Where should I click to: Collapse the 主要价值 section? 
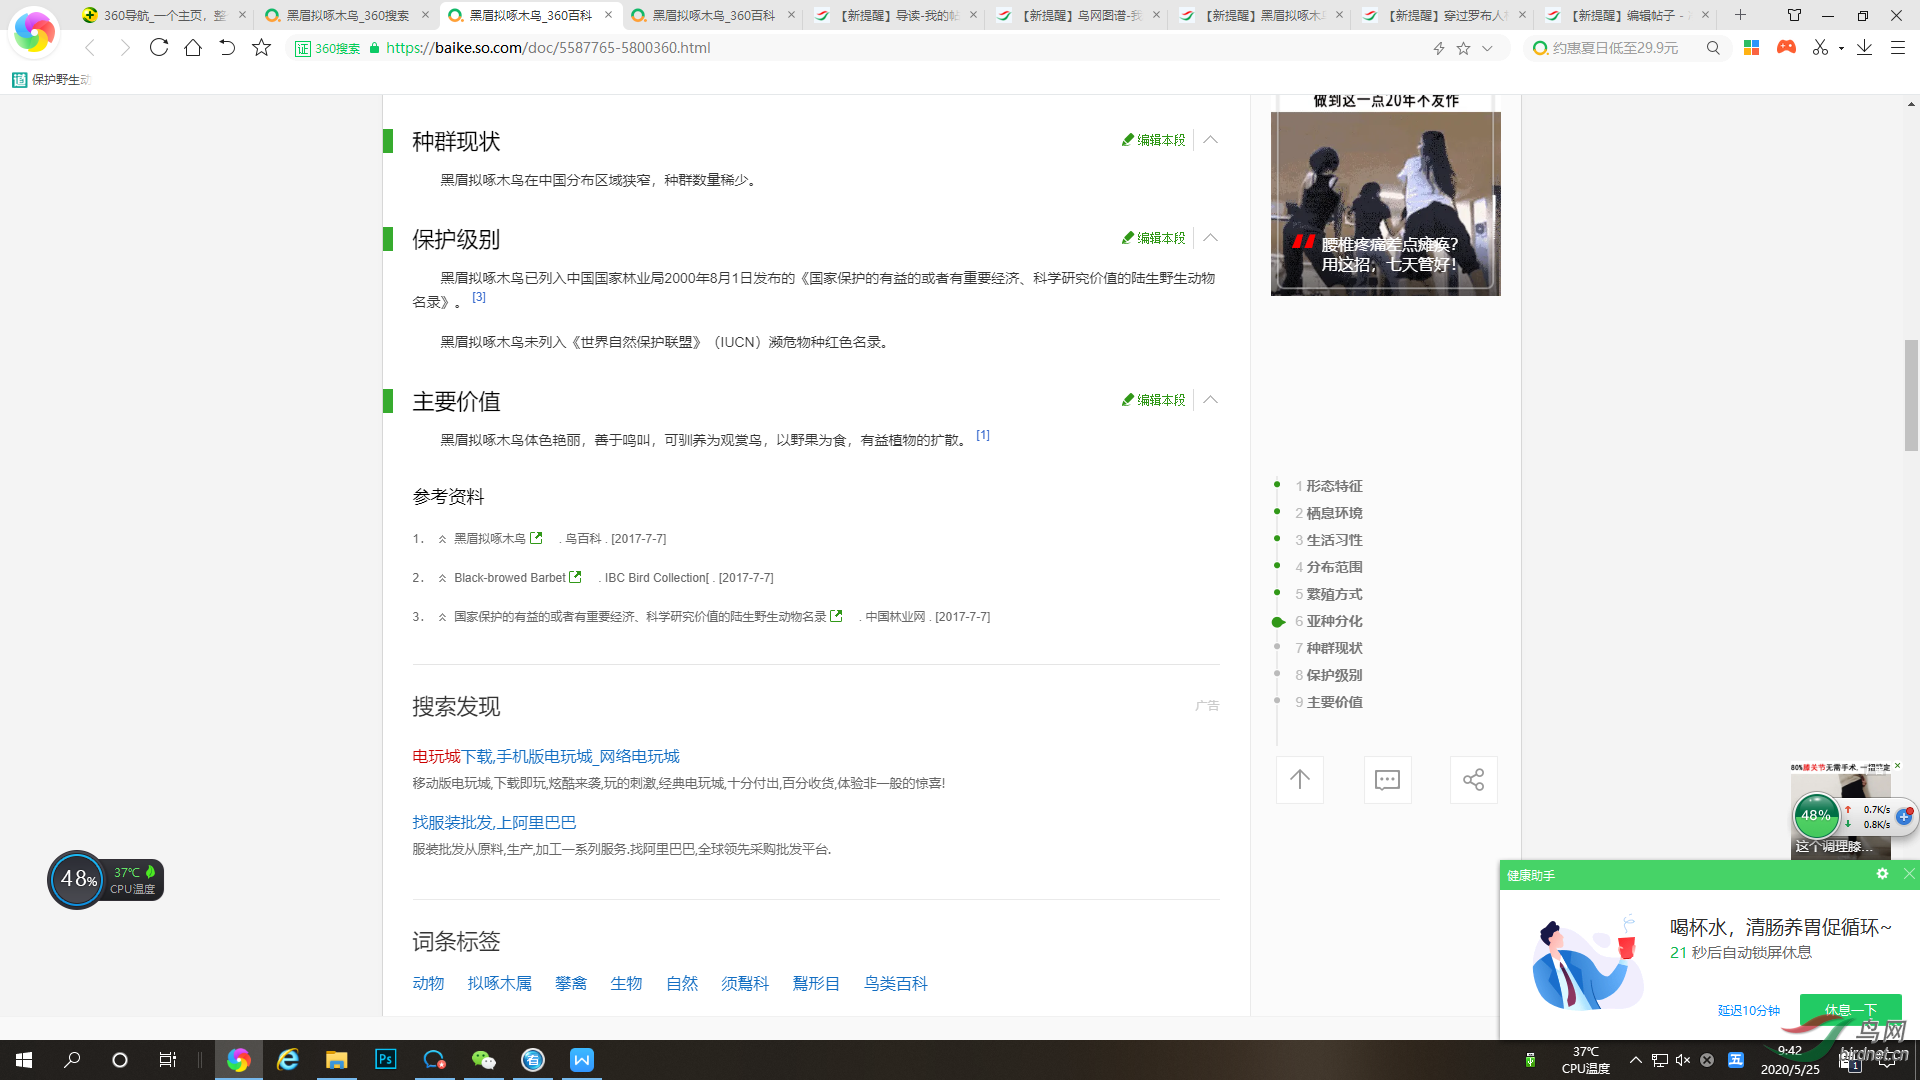coord(1210,400)
